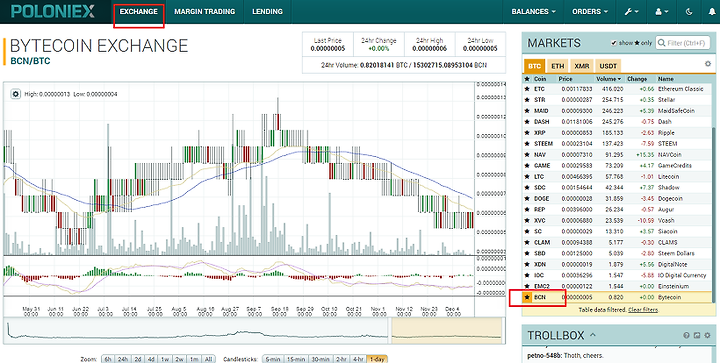Click the star next to LTC
Image resolution: width=720 pixels, height=363 pixels.
click(x=527, y=177)
